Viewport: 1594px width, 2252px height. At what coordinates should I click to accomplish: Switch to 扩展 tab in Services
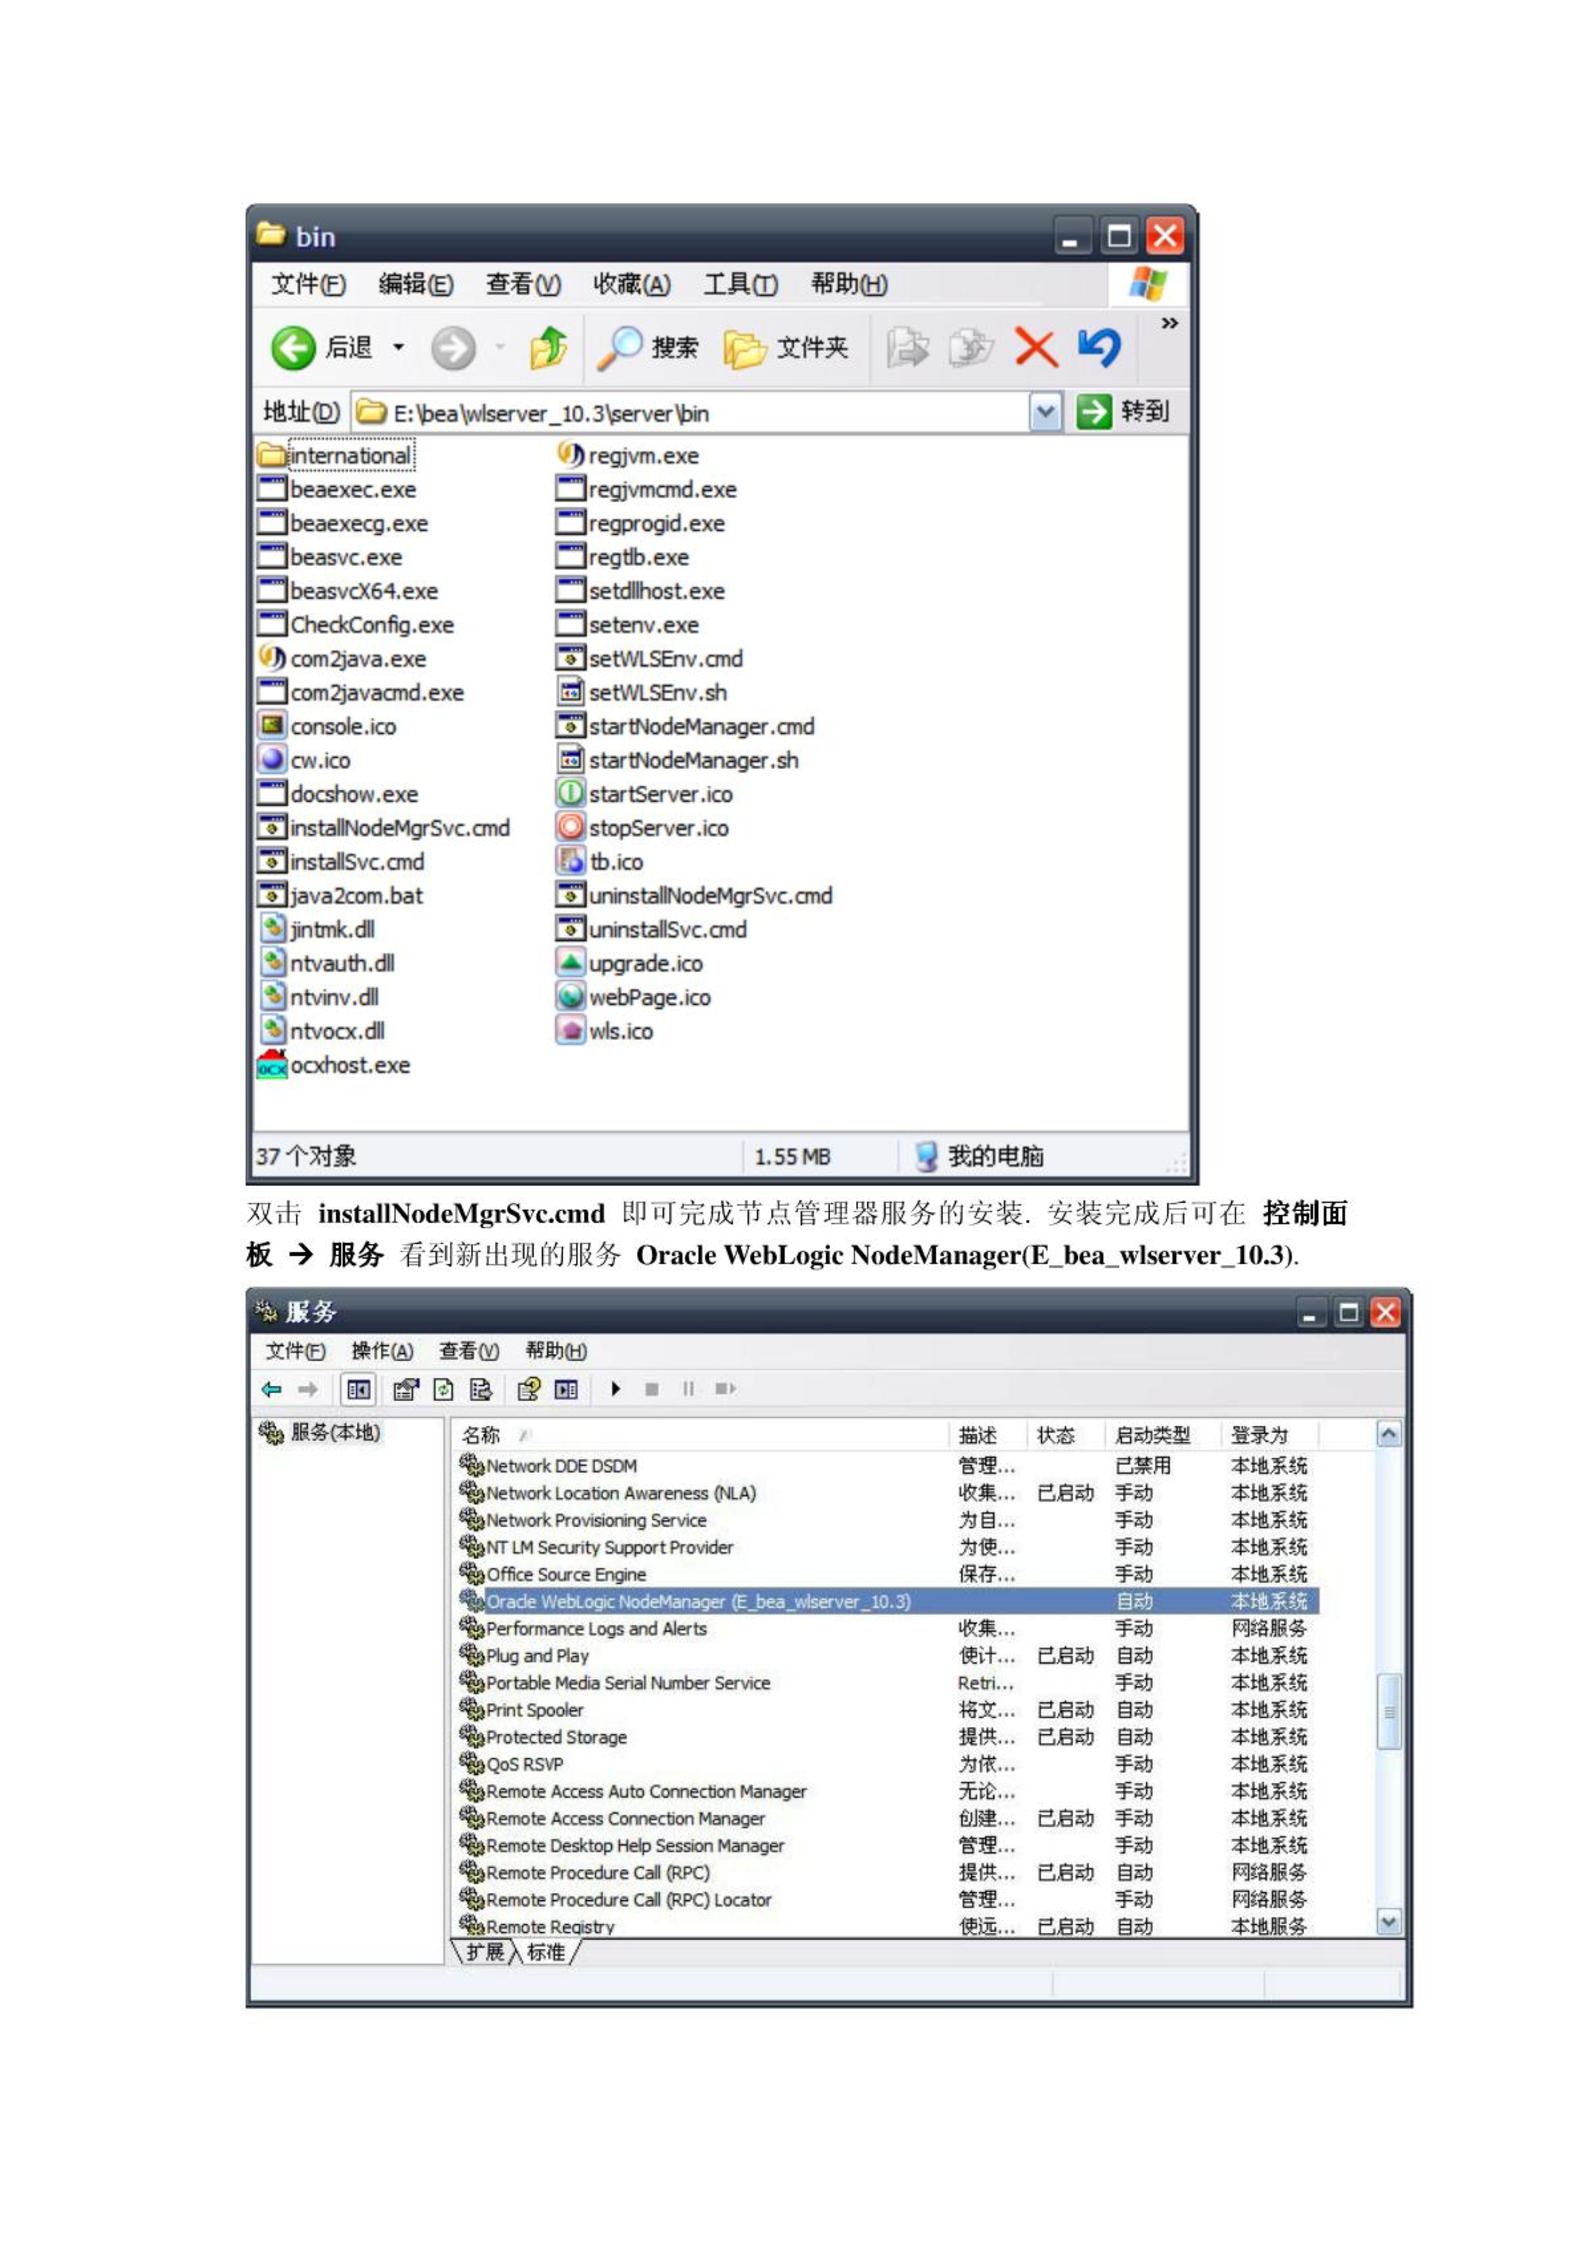(485, 1953)
